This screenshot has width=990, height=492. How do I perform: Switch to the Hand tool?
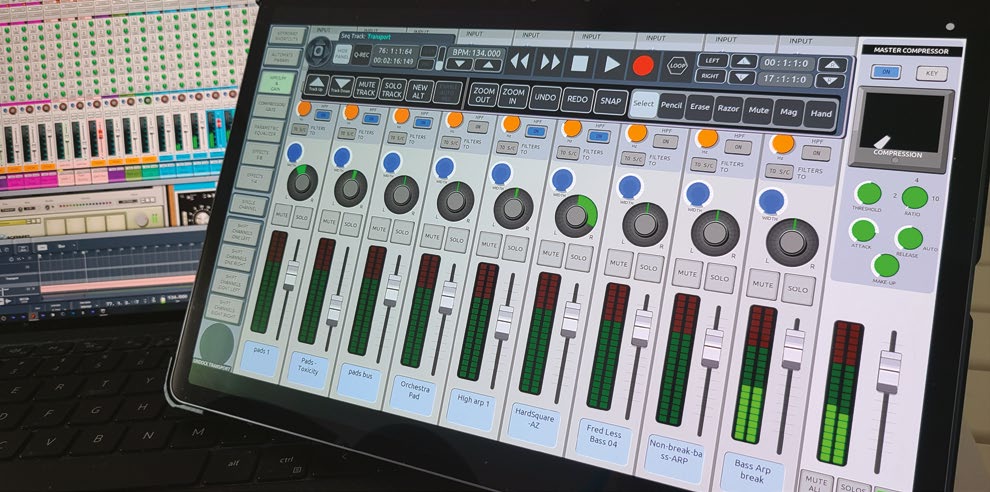[x=820, y=114]
